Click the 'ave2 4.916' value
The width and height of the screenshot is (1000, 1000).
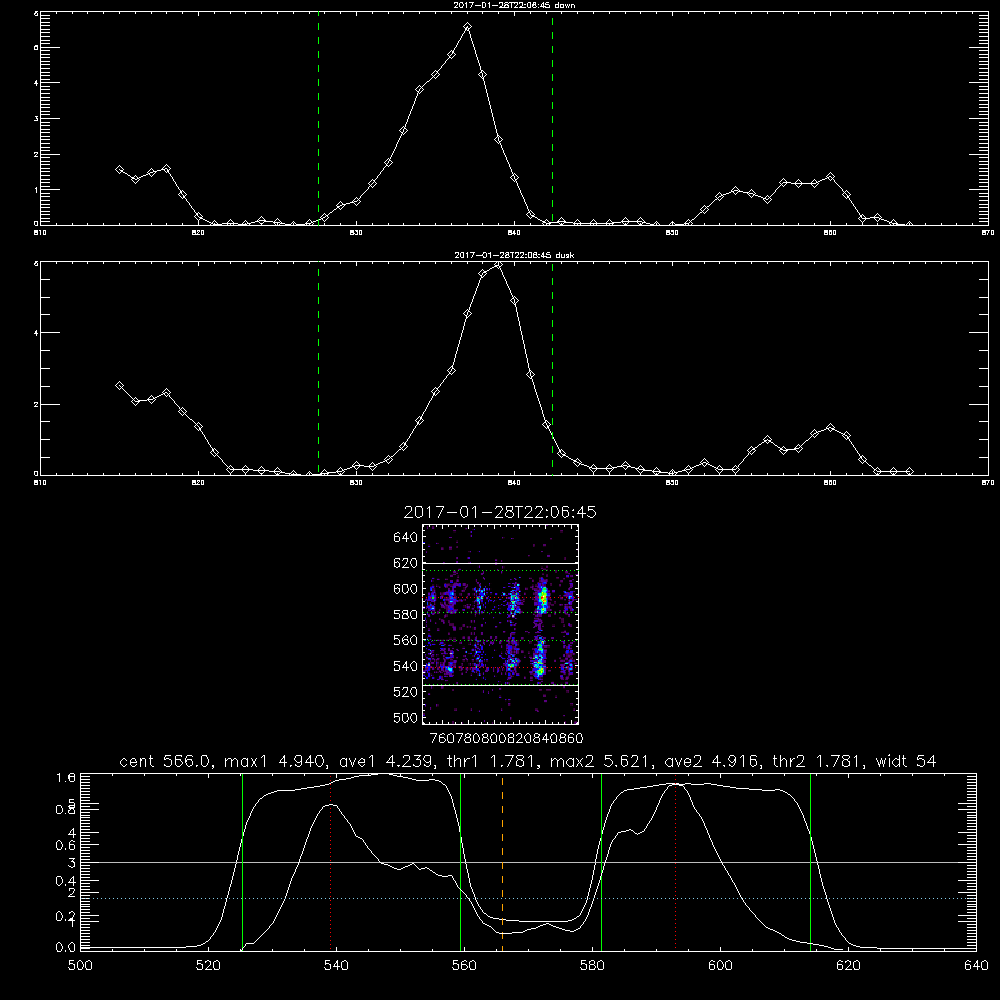point(711,761)
